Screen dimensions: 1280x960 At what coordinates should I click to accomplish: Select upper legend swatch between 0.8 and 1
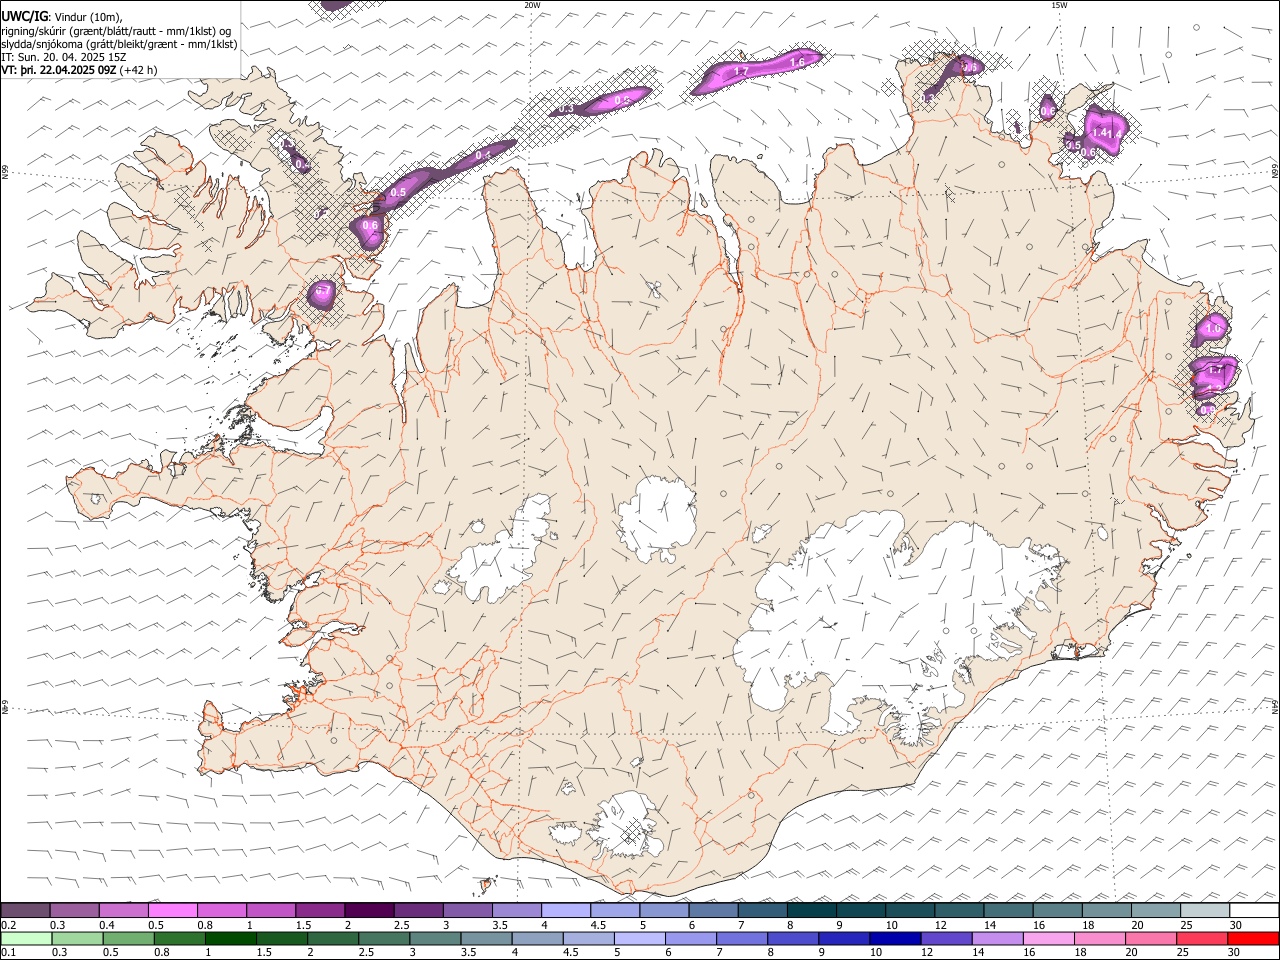pos(221,910)
